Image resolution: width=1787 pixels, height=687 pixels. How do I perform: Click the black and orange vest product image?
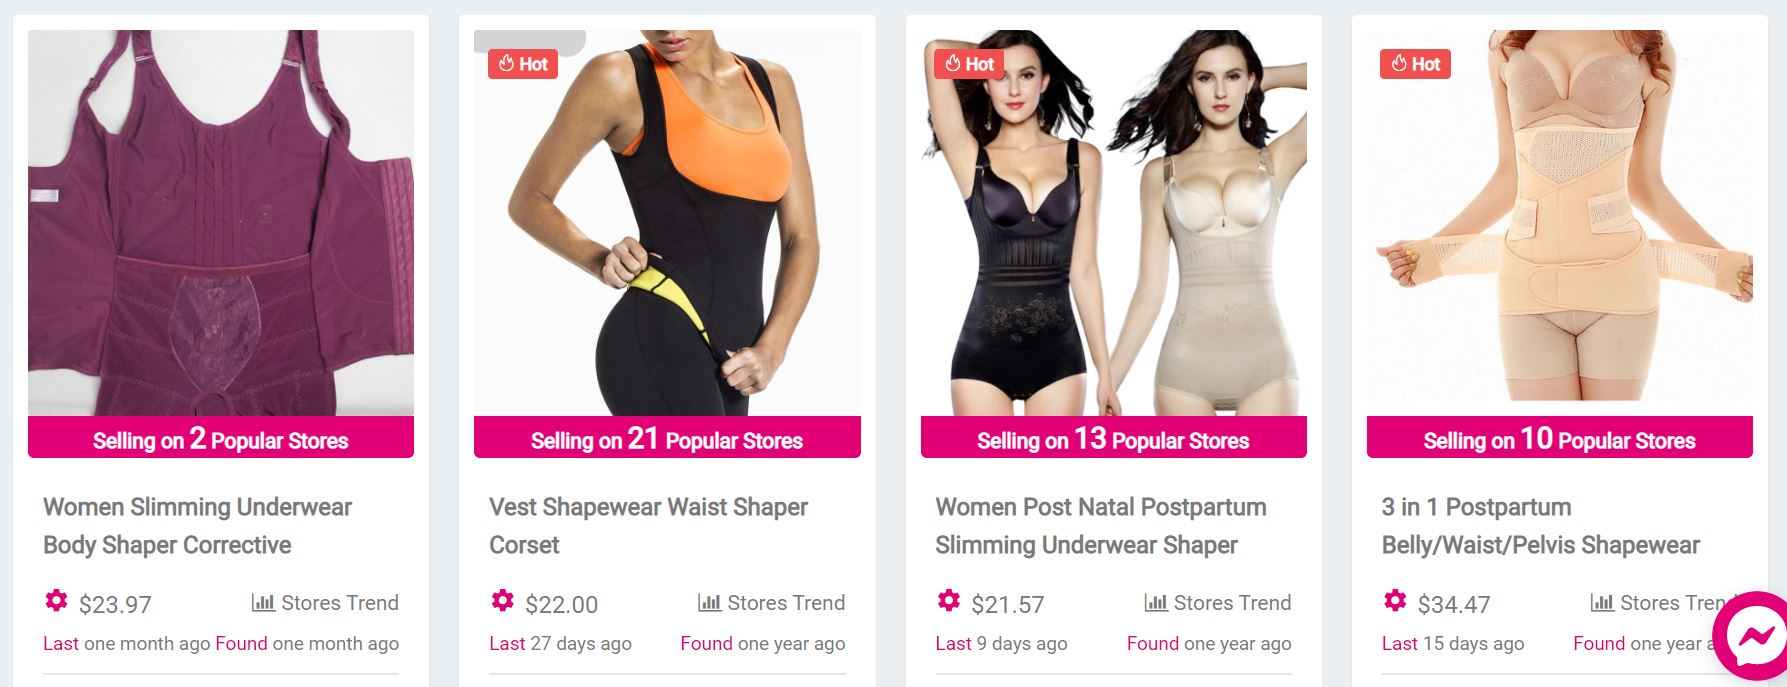(667, 223)
